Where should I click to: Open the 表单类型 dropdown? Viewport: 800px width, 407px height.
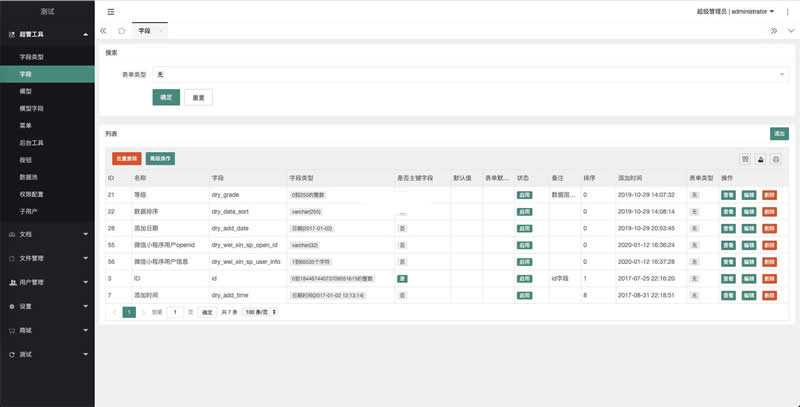468,75
